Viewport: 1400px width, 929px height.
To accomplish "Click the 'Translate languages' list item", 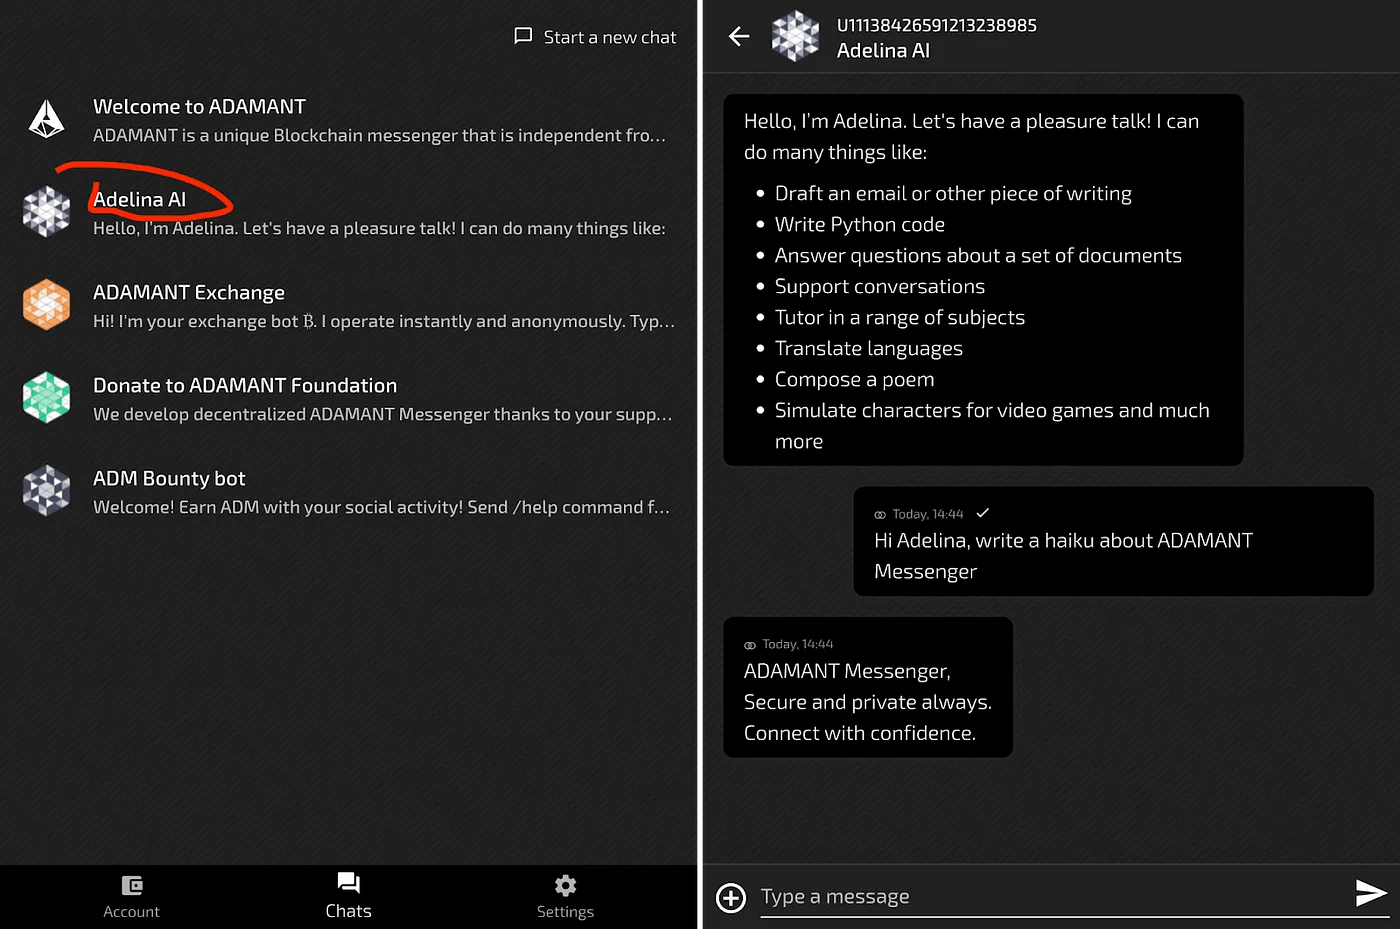I will tap(869, 348).
